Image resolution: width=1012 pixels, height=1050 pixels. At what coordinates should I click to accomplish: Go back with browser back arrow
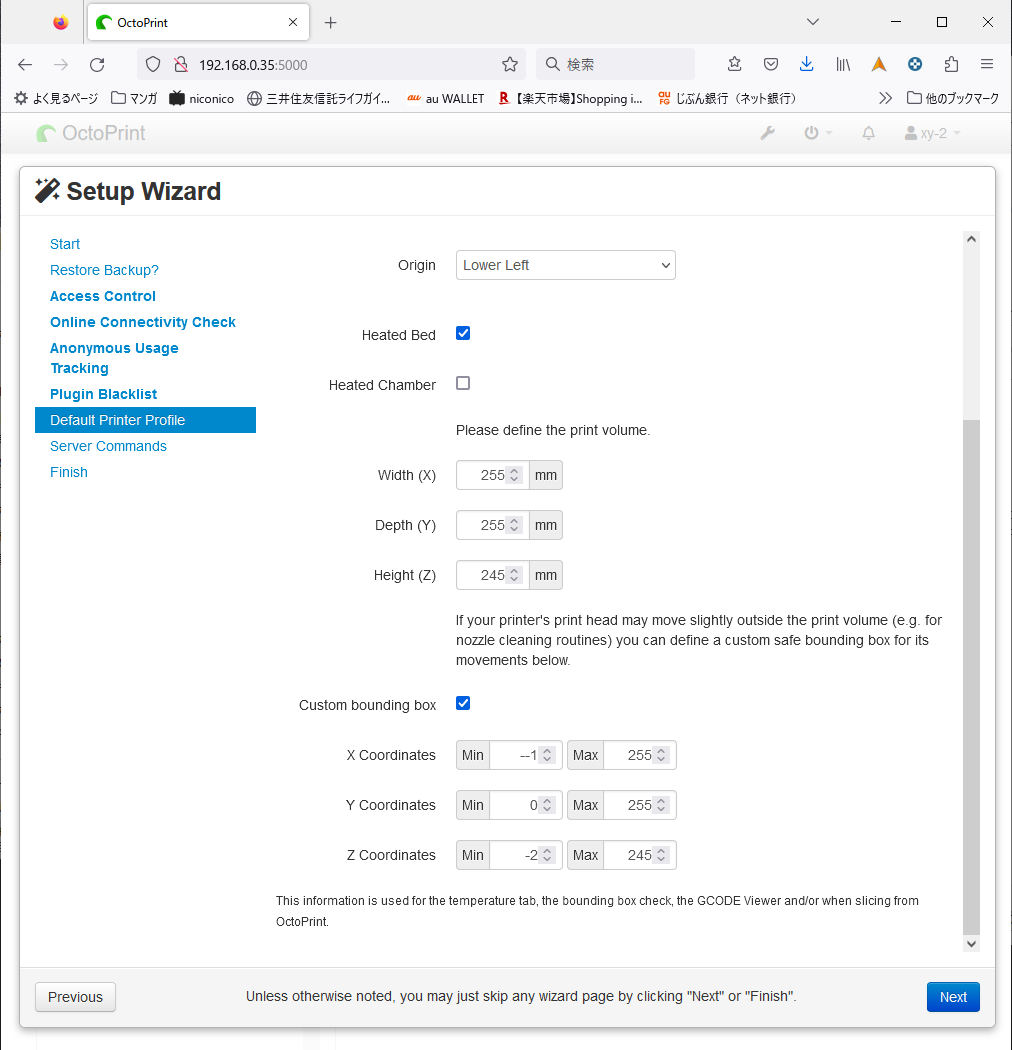click(25, 64)
